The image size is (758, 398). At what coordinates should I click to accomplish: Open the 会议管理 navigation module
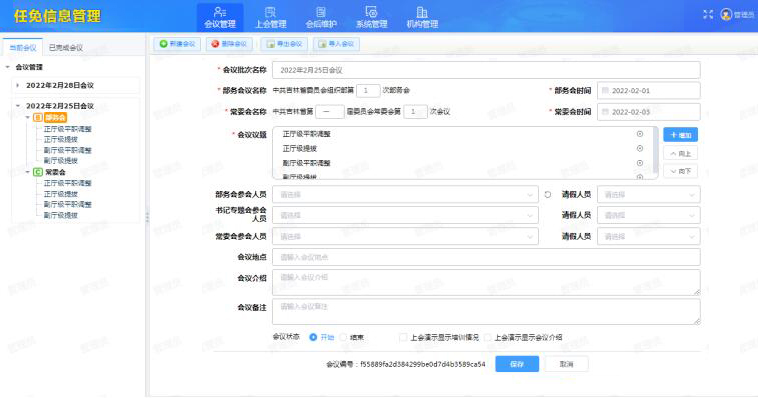pyautogui.click(x=220, y=17)
